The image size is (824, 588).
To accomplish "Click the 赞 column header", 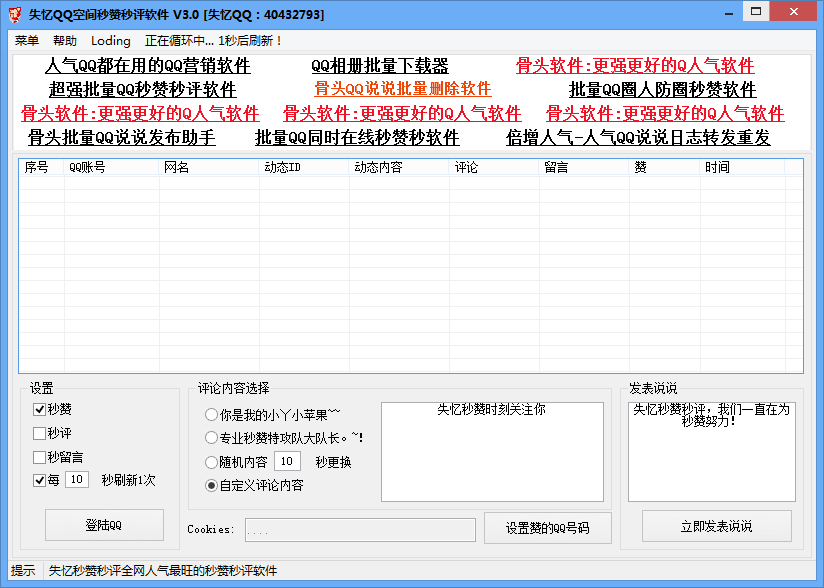I will tap(665, 167).
